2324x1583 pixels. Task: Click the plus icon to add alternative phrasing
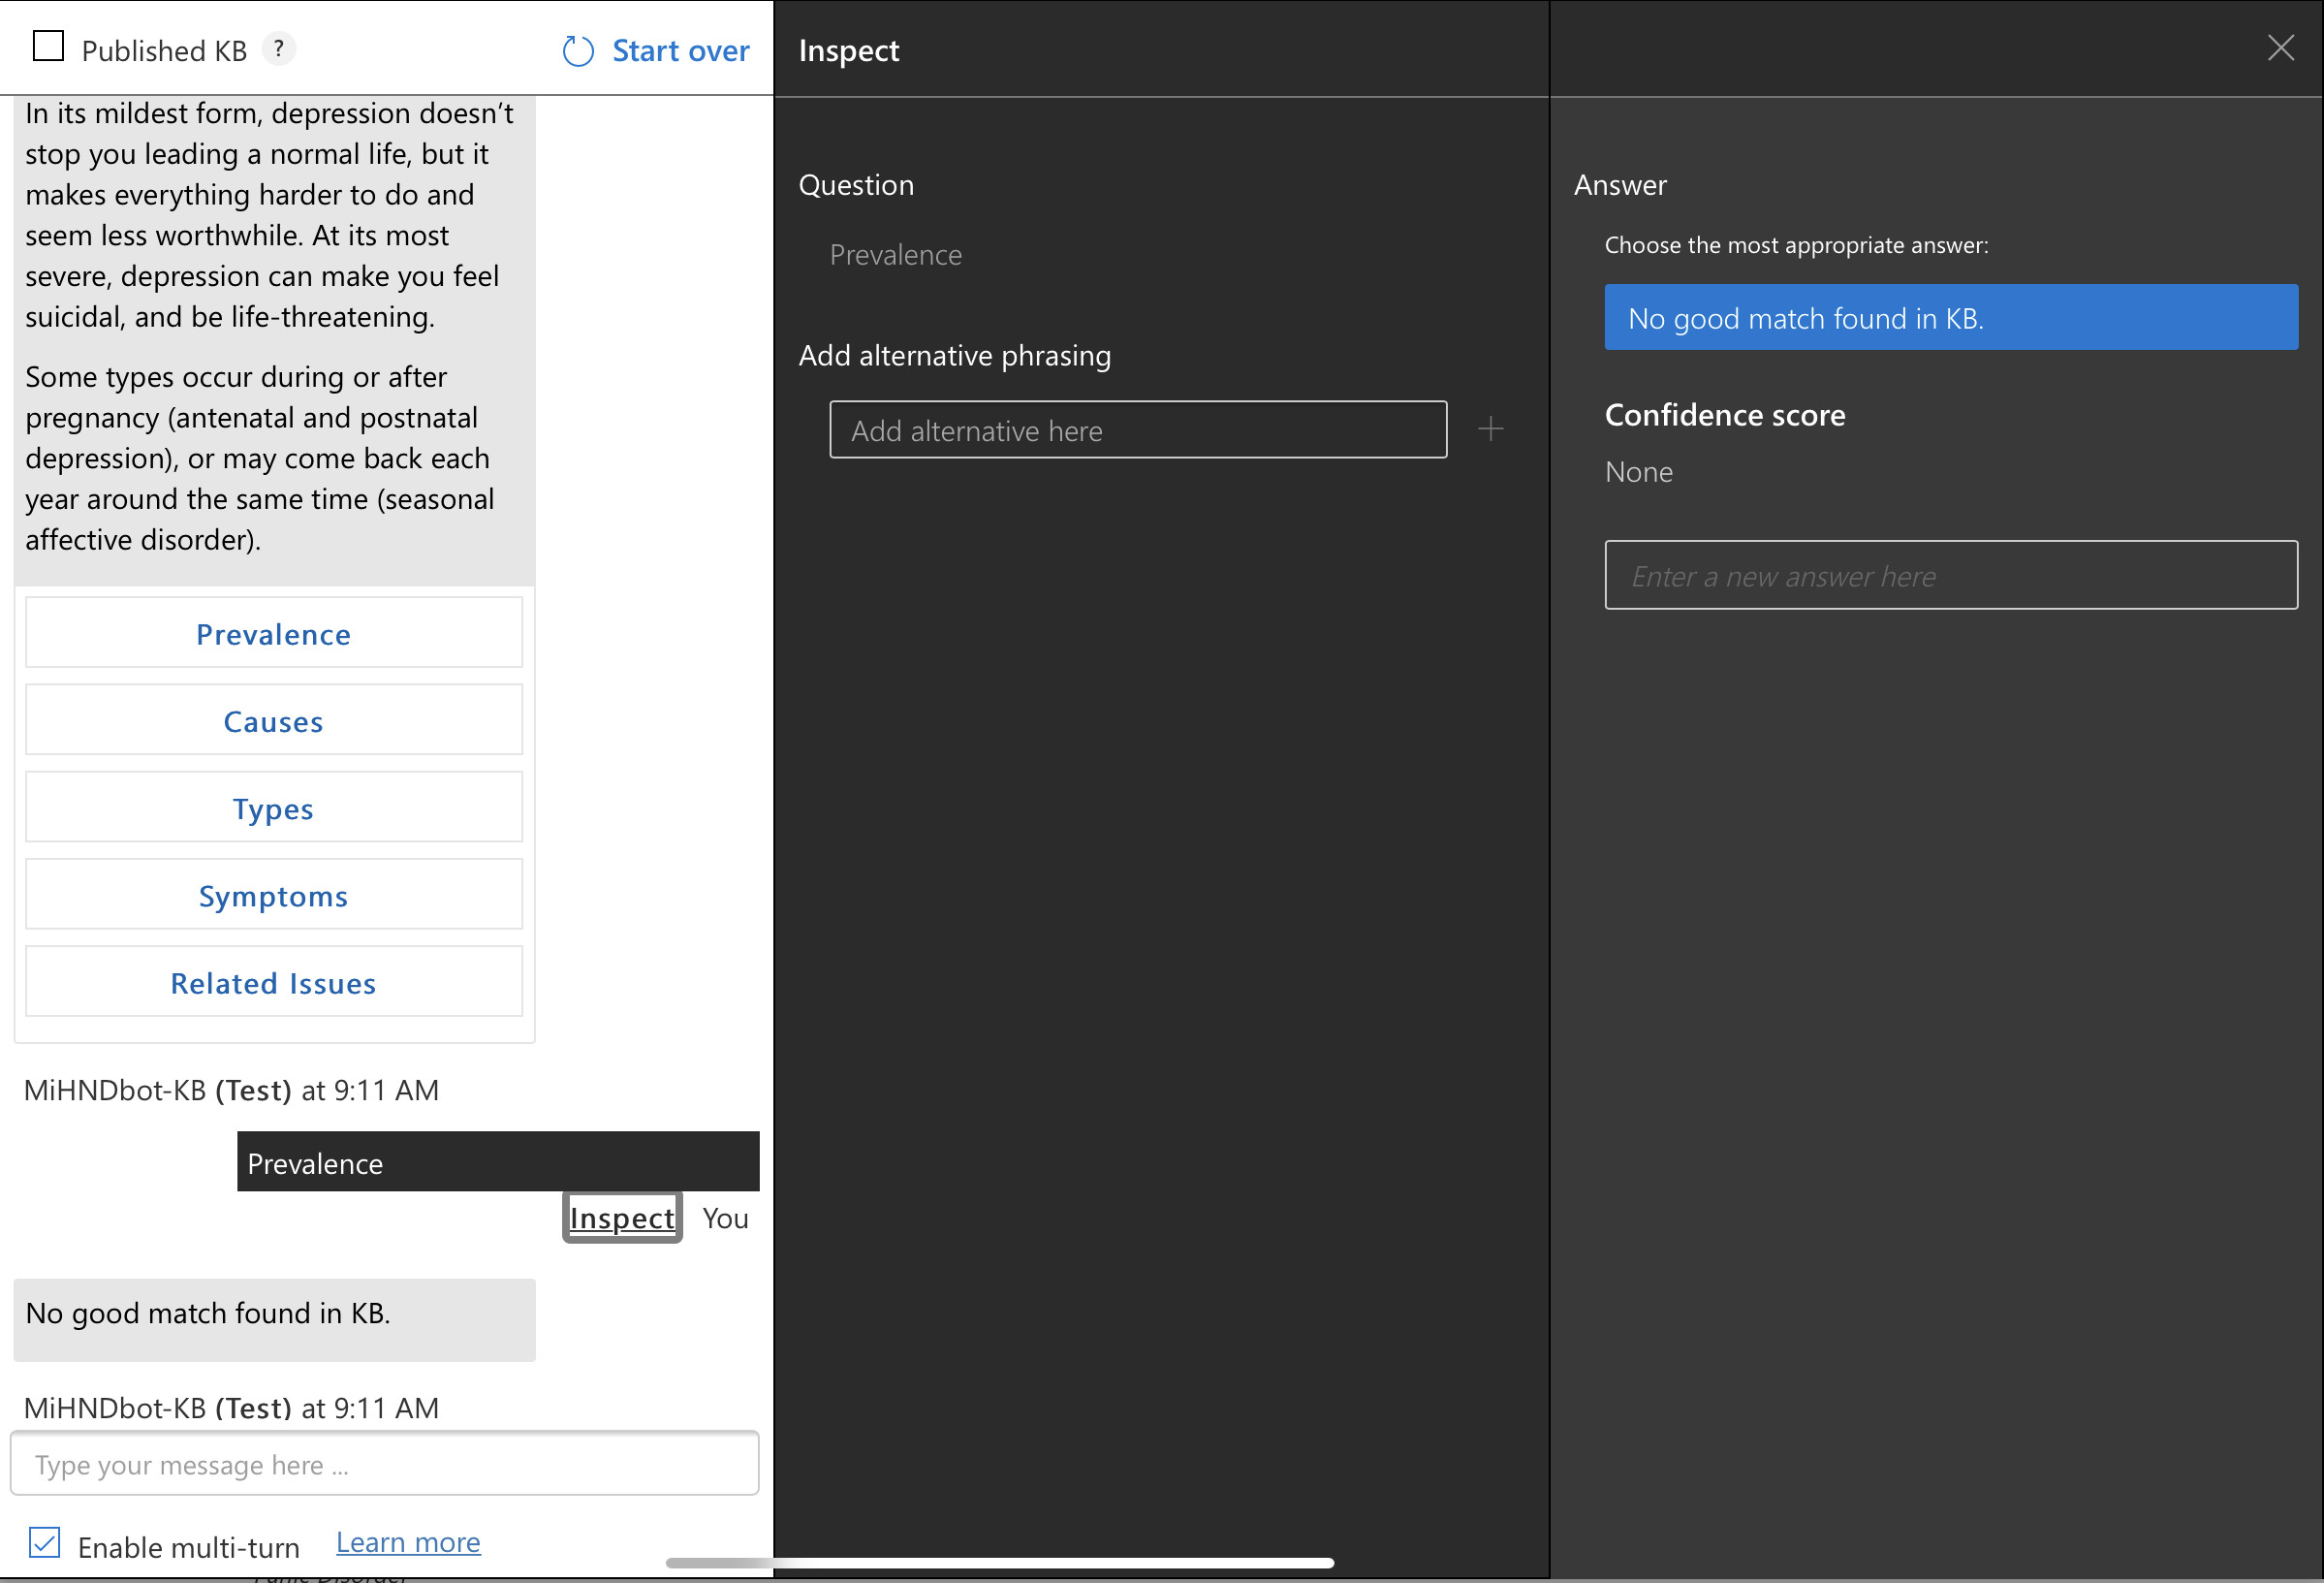1490,430
